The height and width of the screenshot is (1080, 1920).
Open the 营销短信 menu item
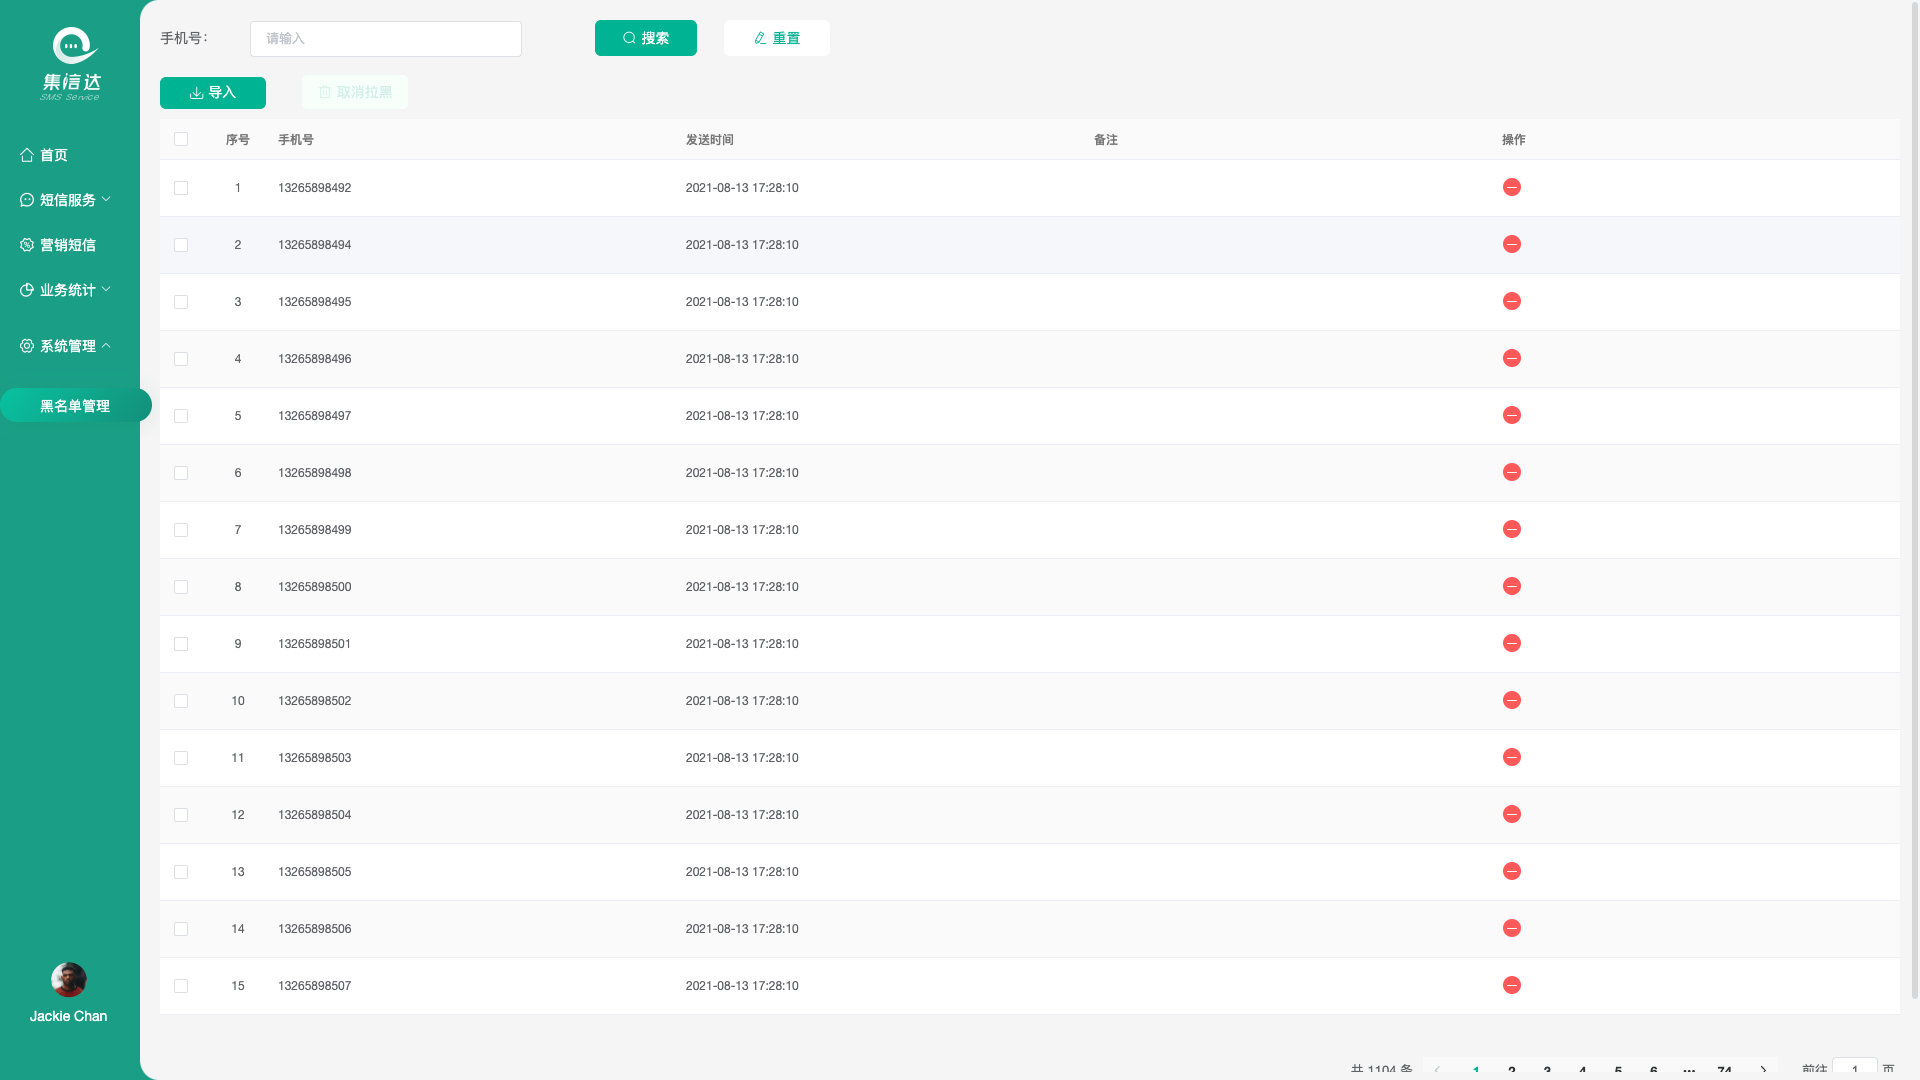66,245
